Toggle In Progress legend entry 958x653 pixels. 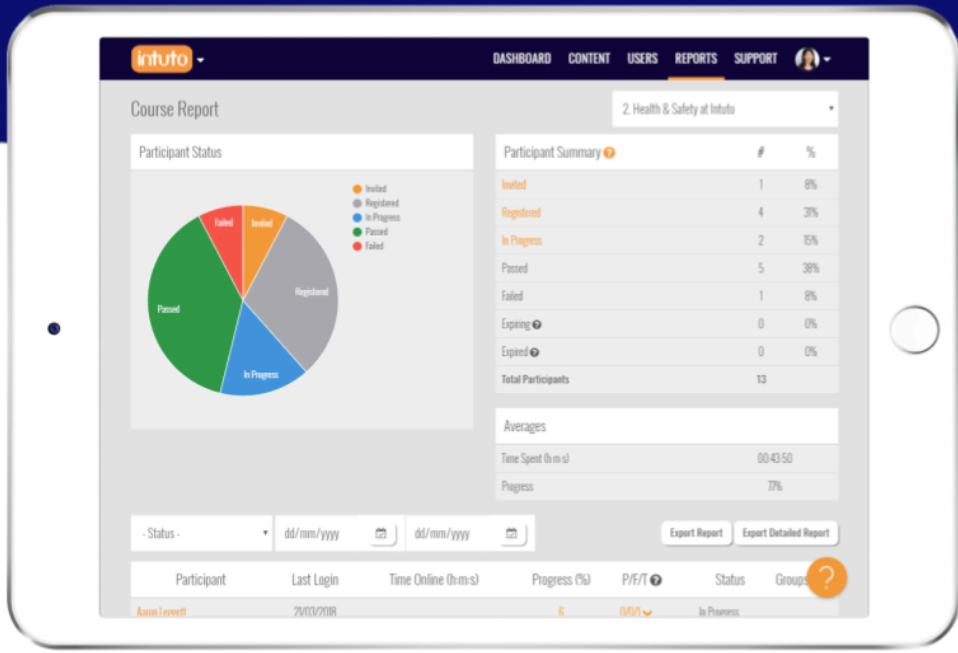click(376, 217)
